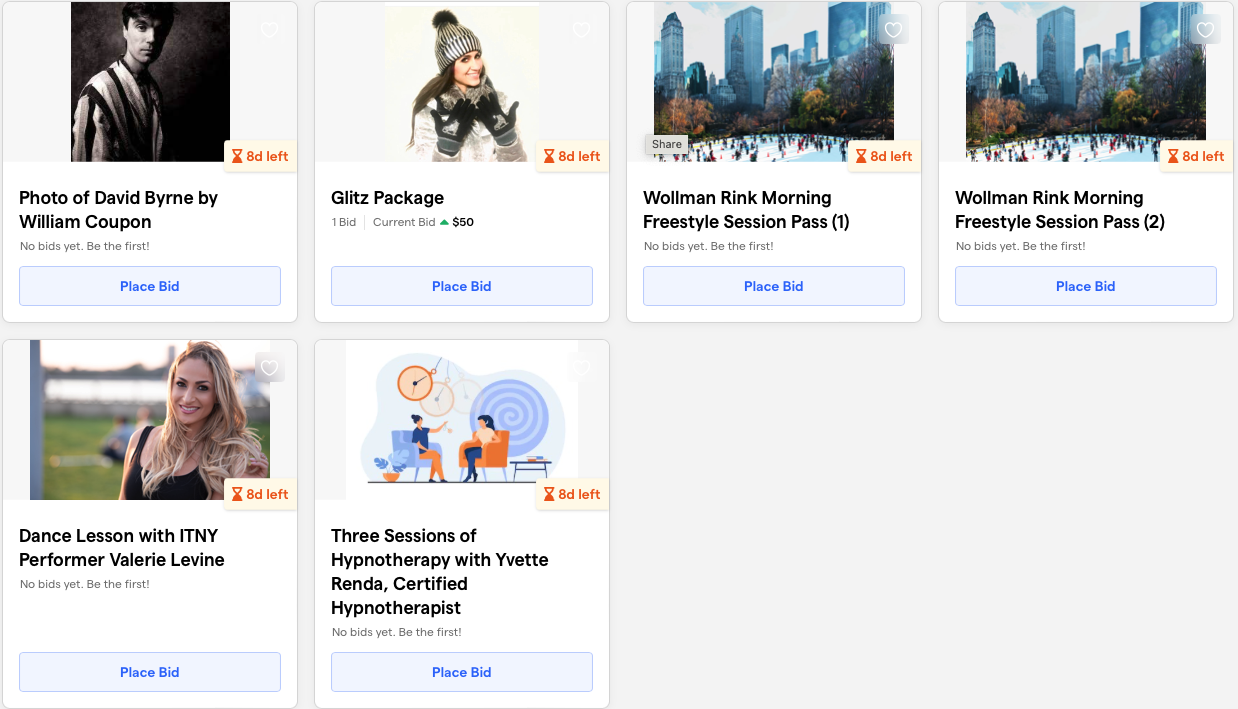Click Share tooltip on Wollman Rink image
This screenshot has width=1238, height=709.
click(666, 144)
